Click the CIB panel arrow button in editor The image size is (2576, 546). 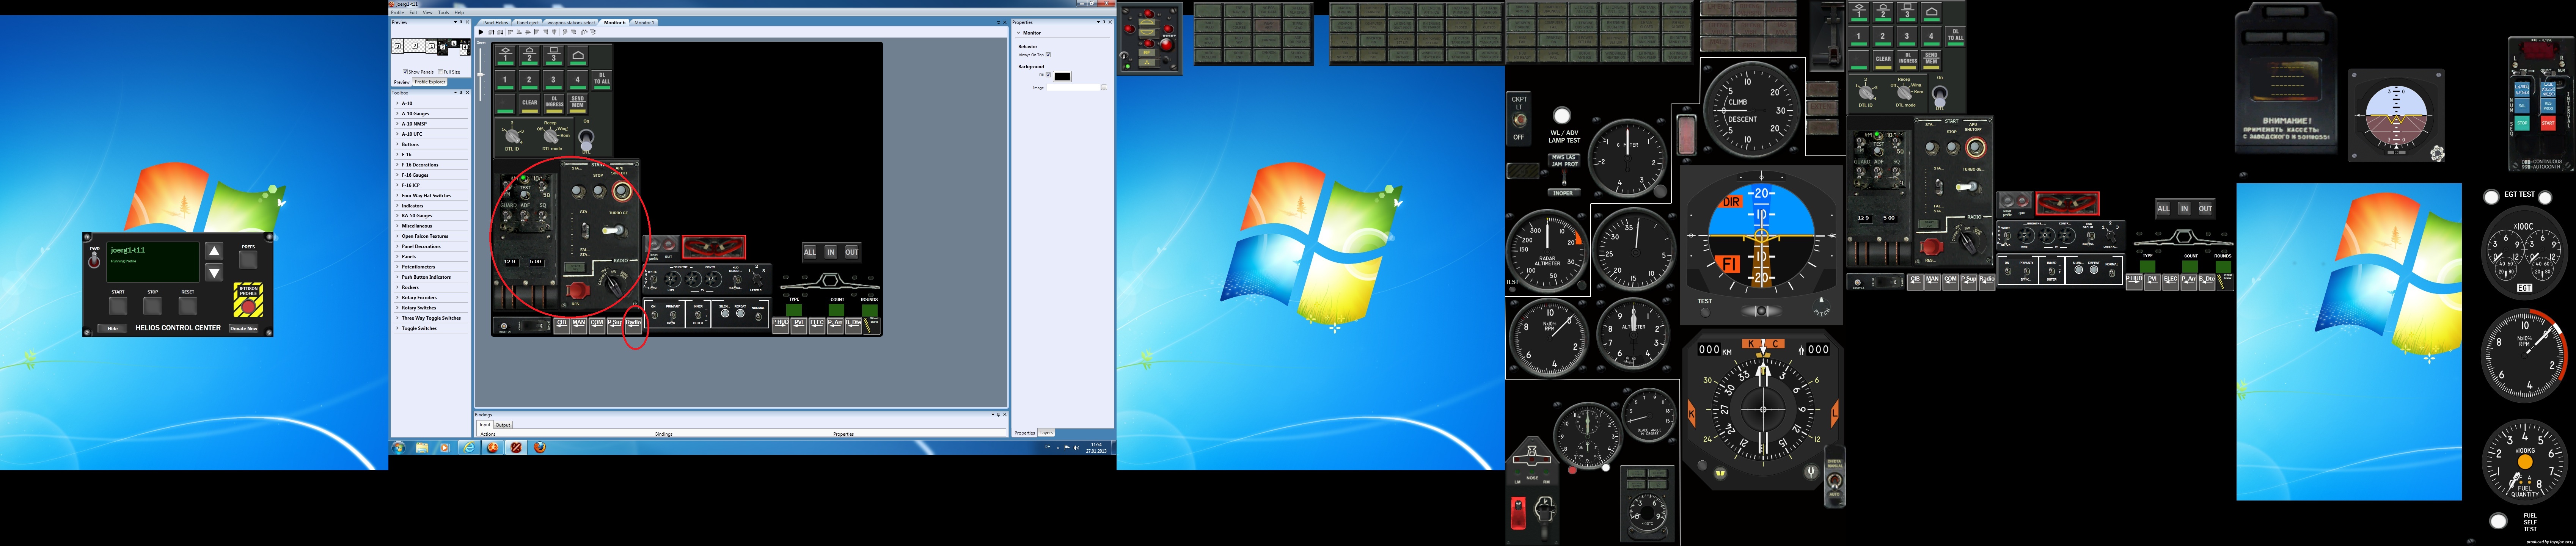pos(562,326)
